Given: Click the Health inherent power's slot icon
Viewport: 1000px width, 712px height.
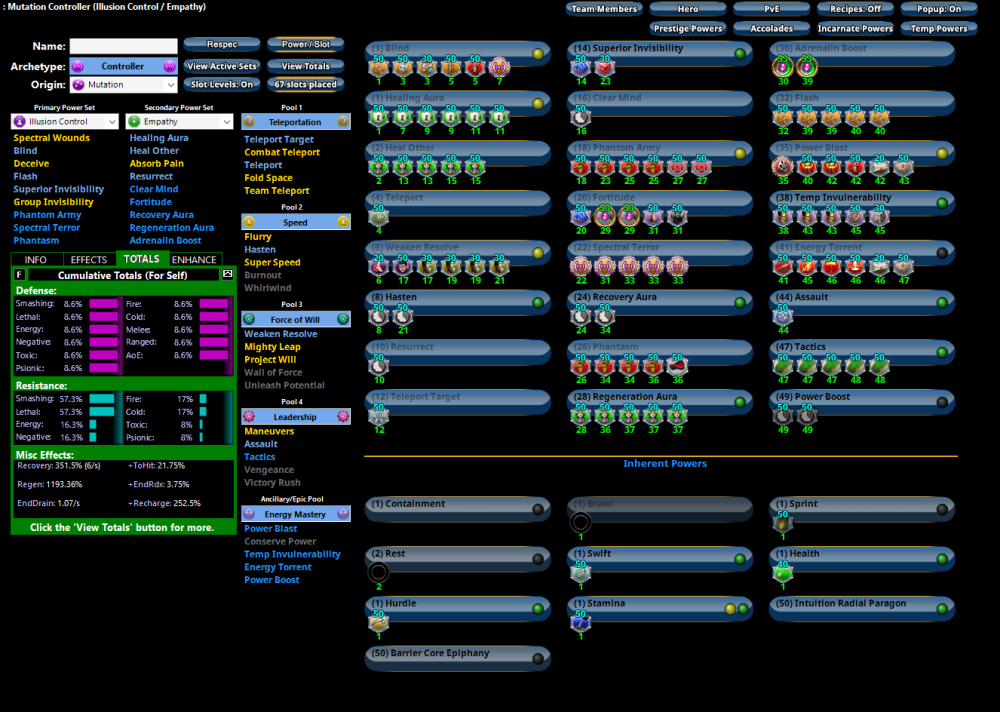Looking at the screenshot, I should click(783, 572).
